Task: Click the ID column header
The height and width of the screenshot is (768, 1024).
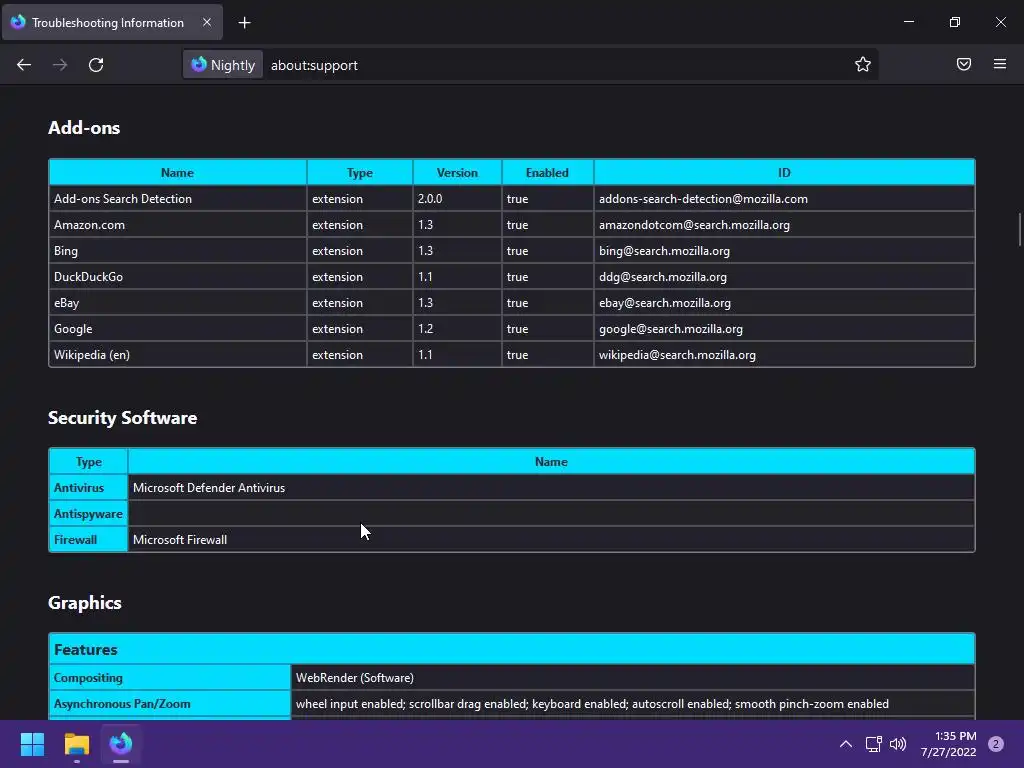Action: [784, 172]
